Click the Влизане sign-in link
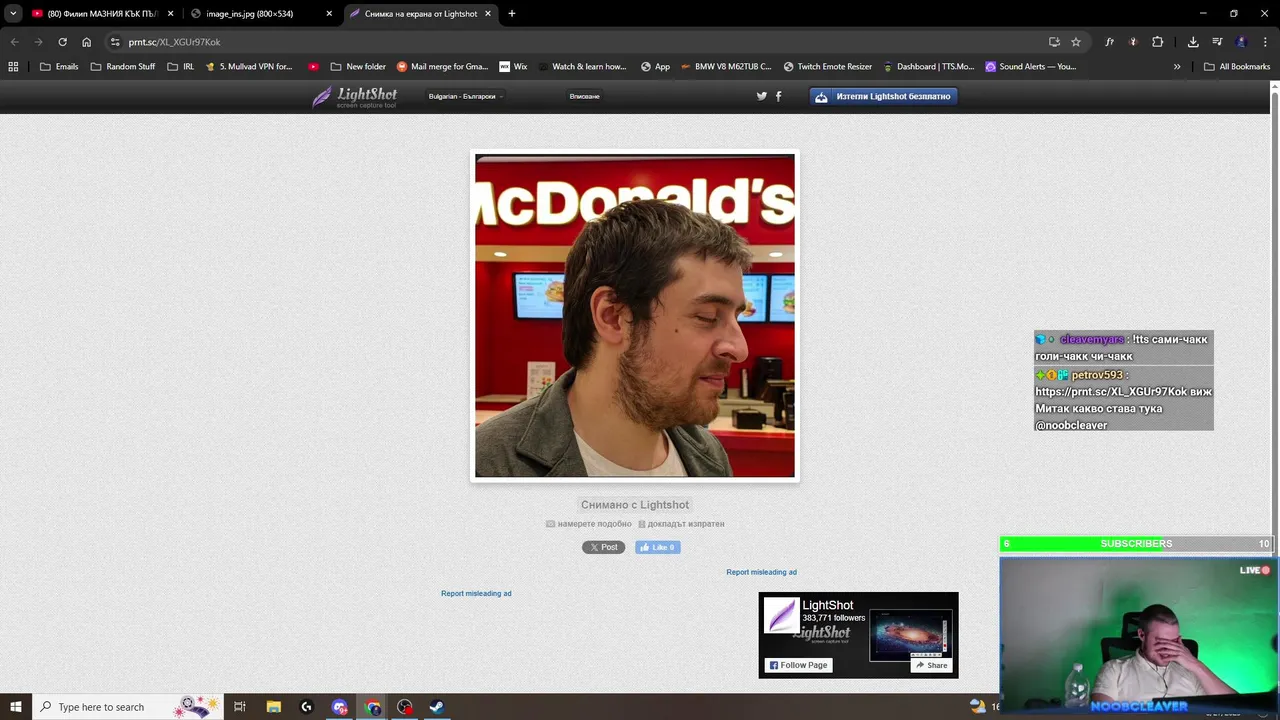This screenshot has width=1280, height=720. coord(584,96)
